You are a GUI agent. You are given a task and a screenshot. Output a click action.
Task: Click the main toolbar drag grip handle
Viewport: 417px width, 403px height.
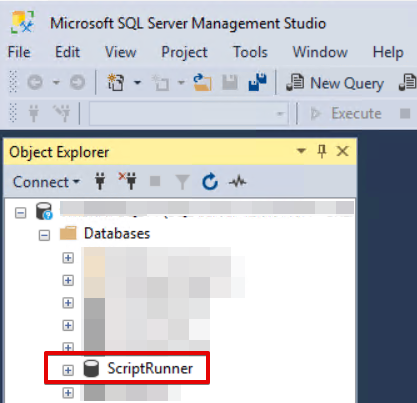13,82
